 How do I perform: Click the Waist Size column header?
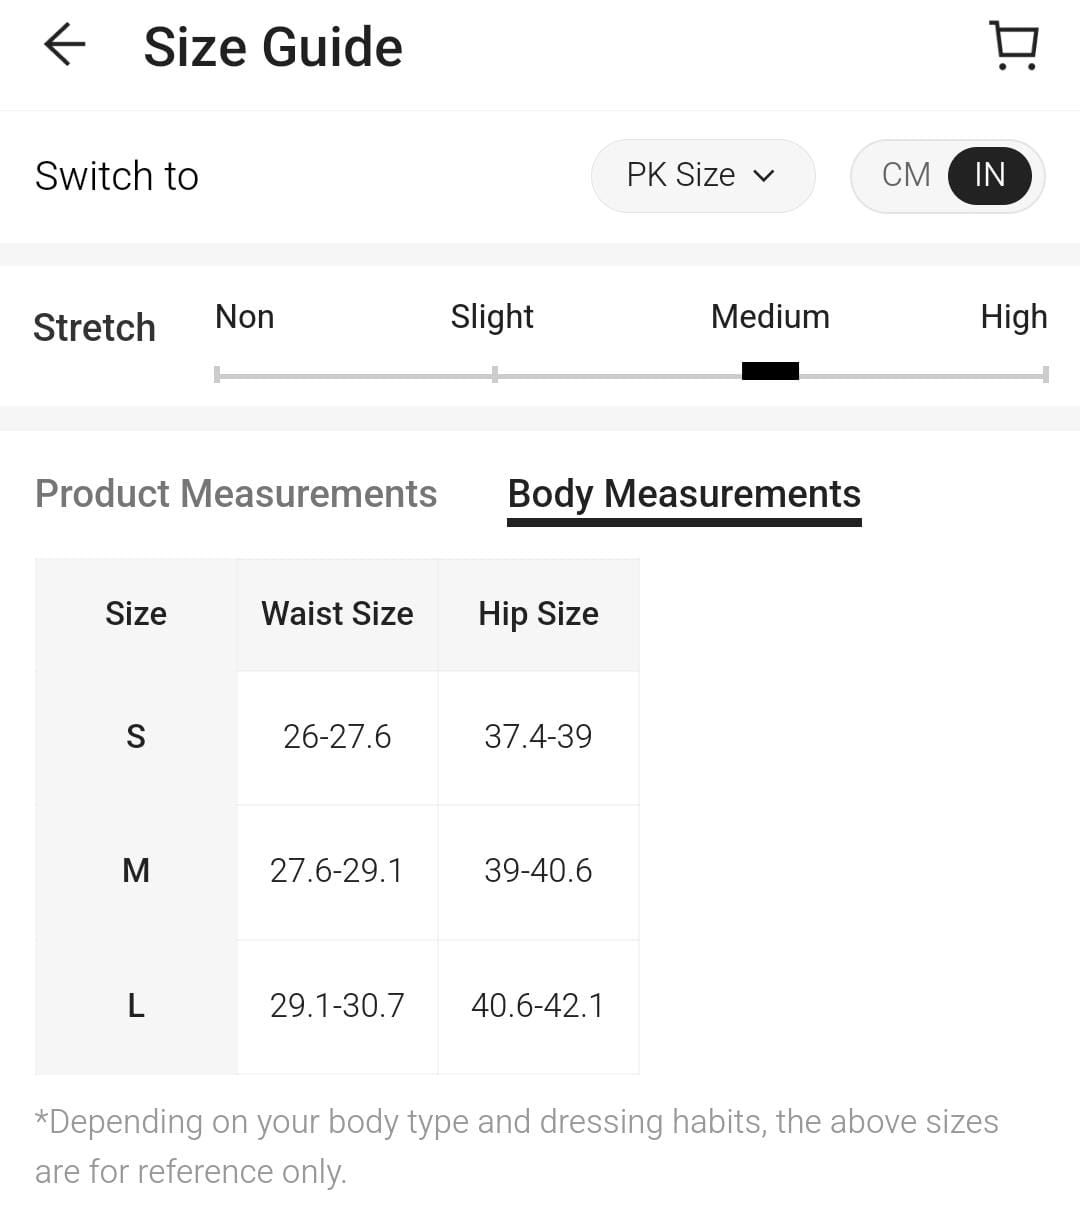(337, 614)
